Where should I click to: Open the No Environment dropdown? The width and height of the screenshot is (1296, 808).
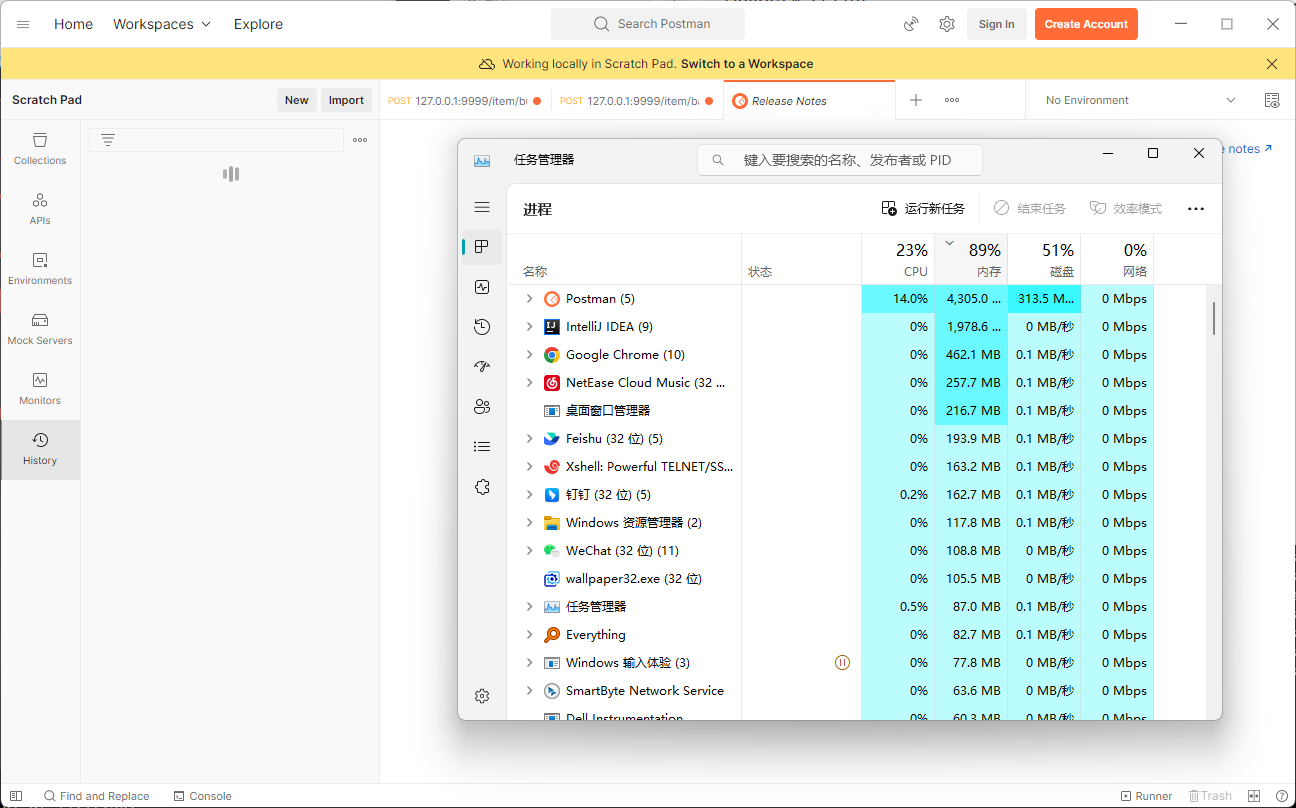click(x=1138, y=100)
